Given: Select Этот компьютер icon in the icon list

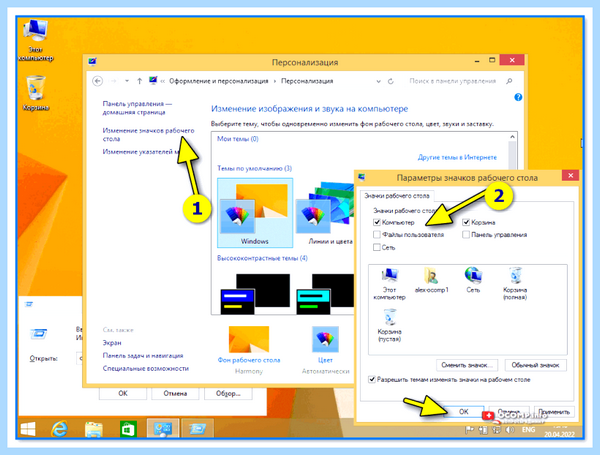Looking at the screenshot, I should click(389, 284).
